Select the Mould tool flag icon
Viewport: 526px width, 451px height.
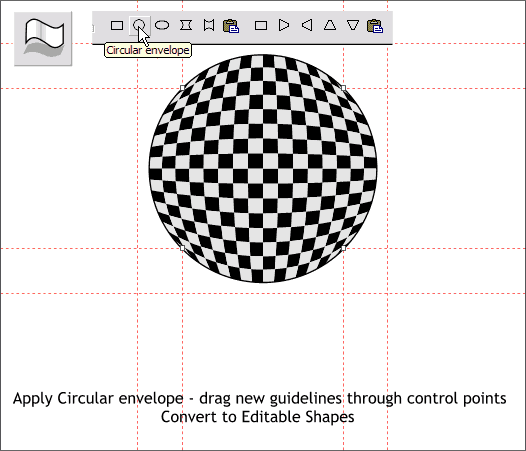coord(43,39)
